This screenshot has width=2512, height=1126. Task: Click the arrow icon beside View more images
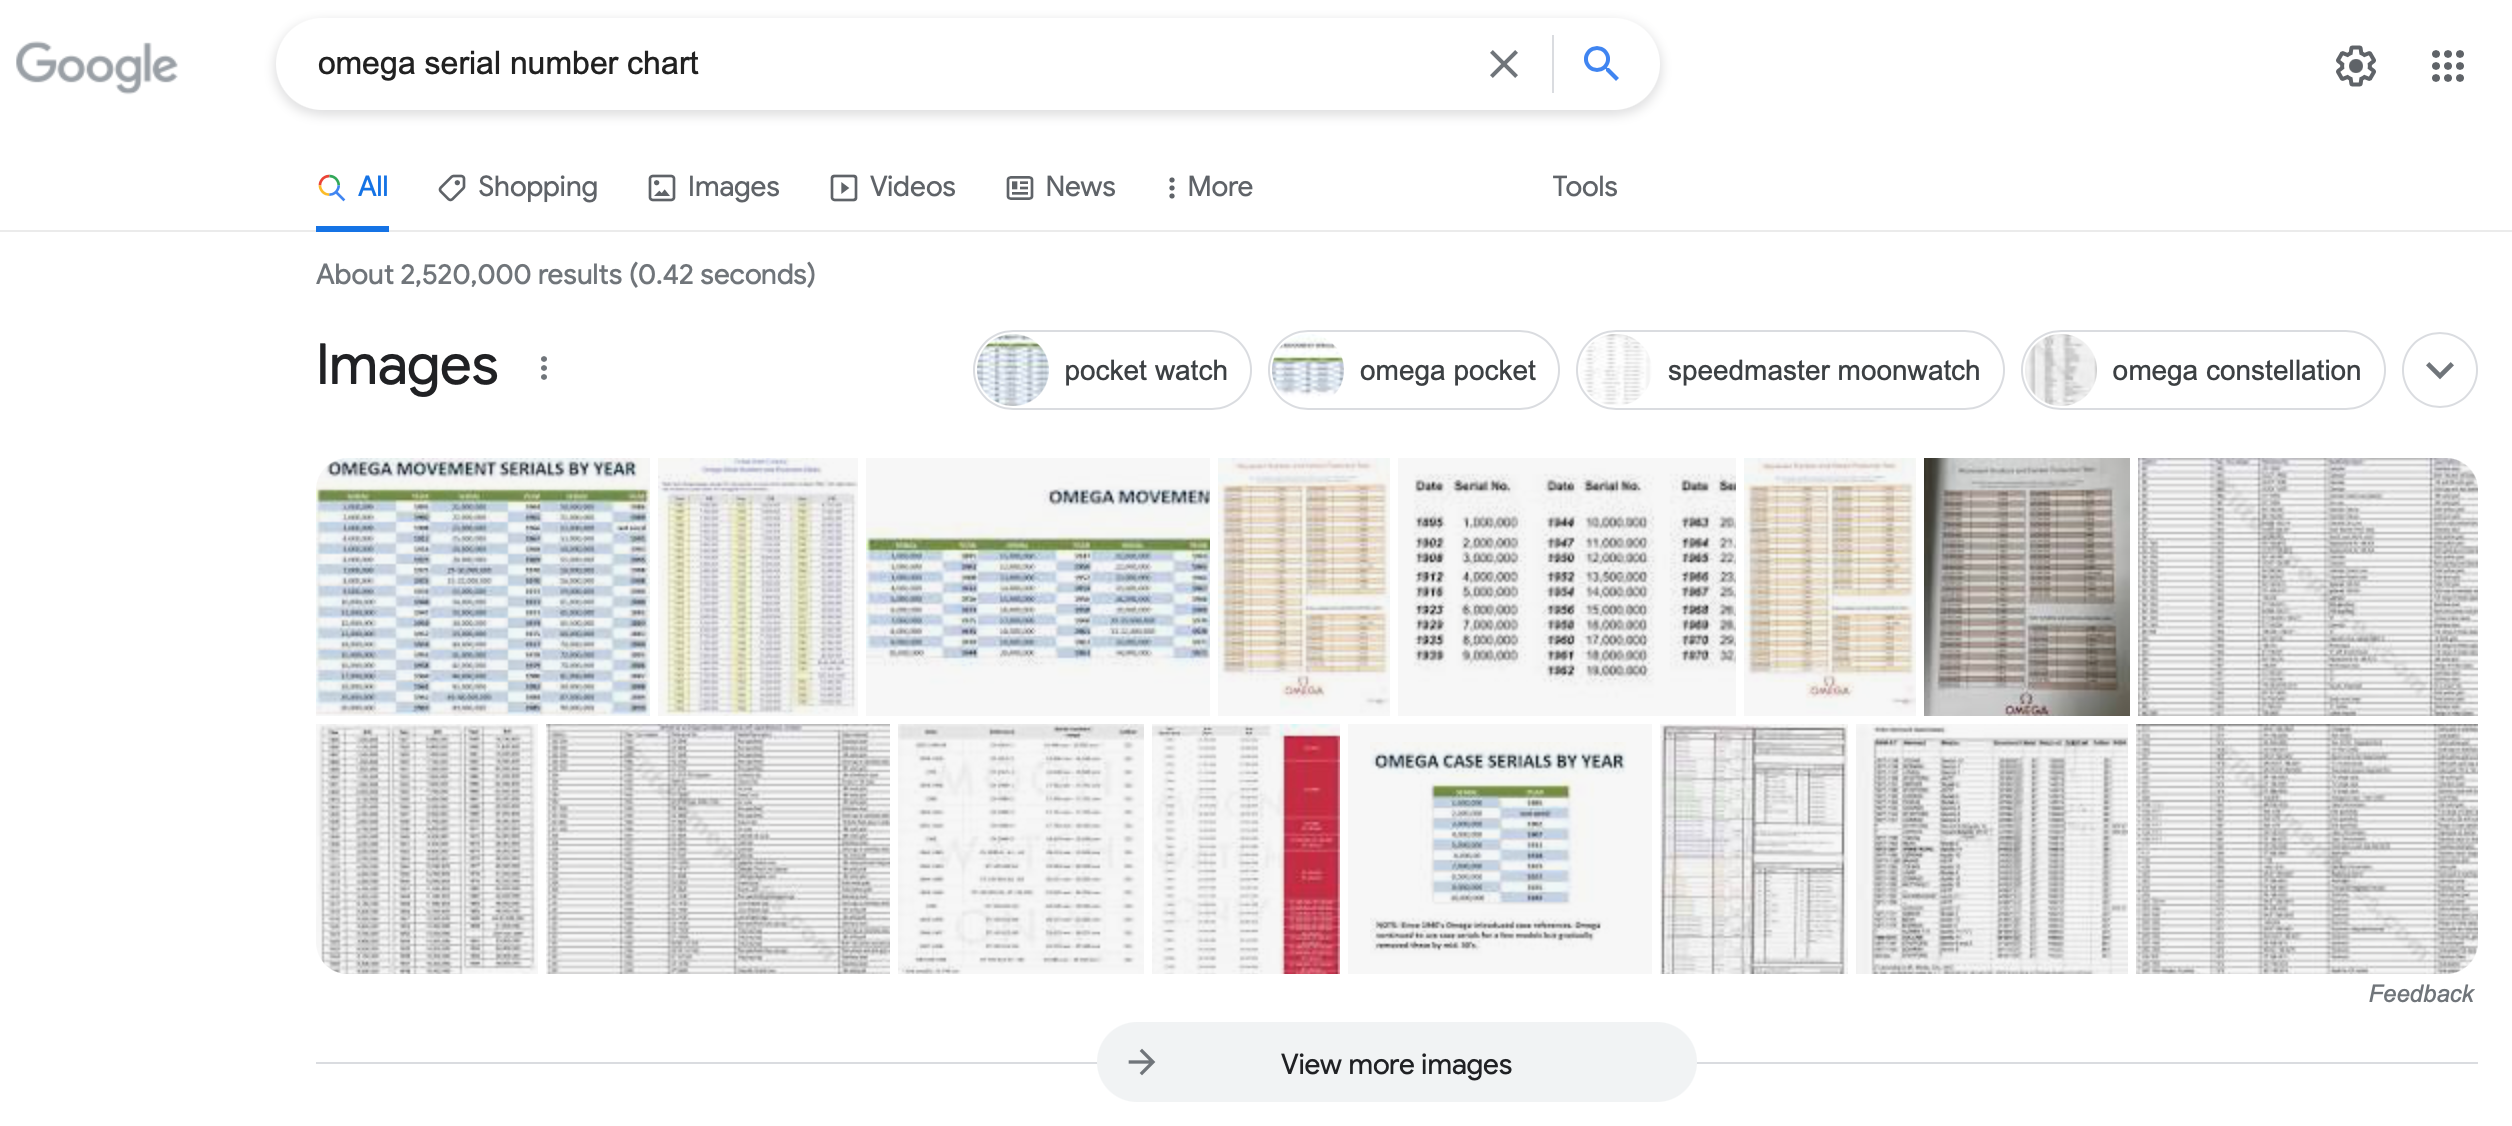coord(1141,1062)
